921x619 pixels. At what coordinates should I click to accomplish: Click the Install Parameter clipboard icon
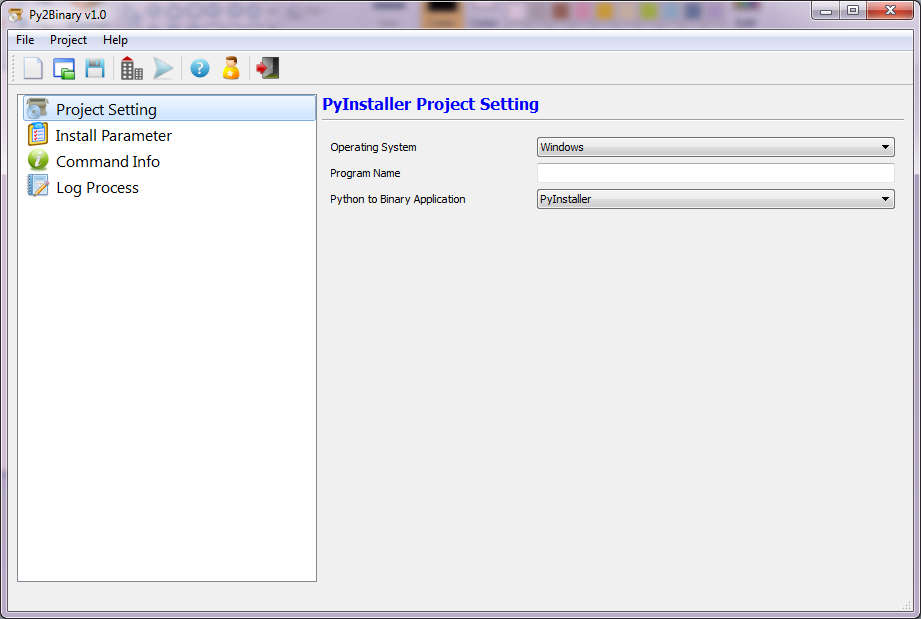point(38,134)
